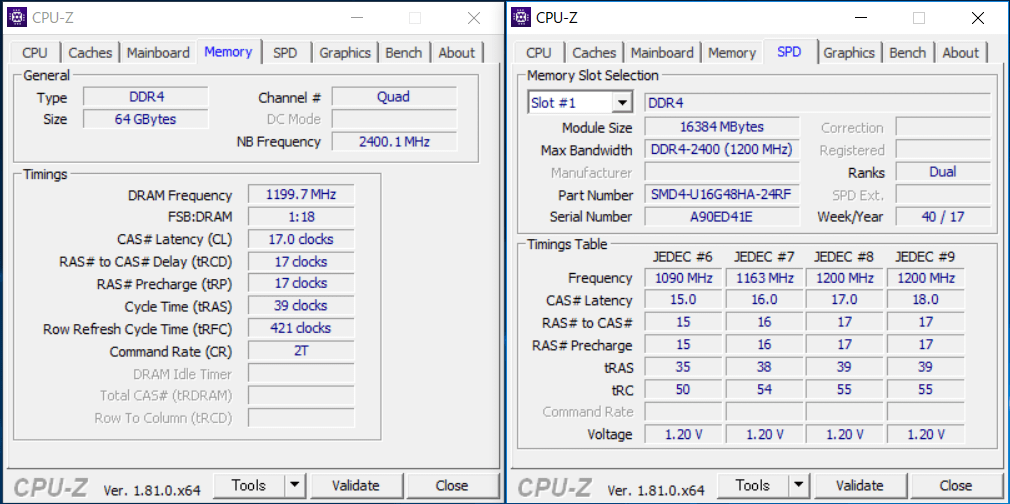The width and height of the screenshot is (1010, 504).
Task: Click the DDR4 memory Type field
Action: pyautogui.click(x=146, y=97)
